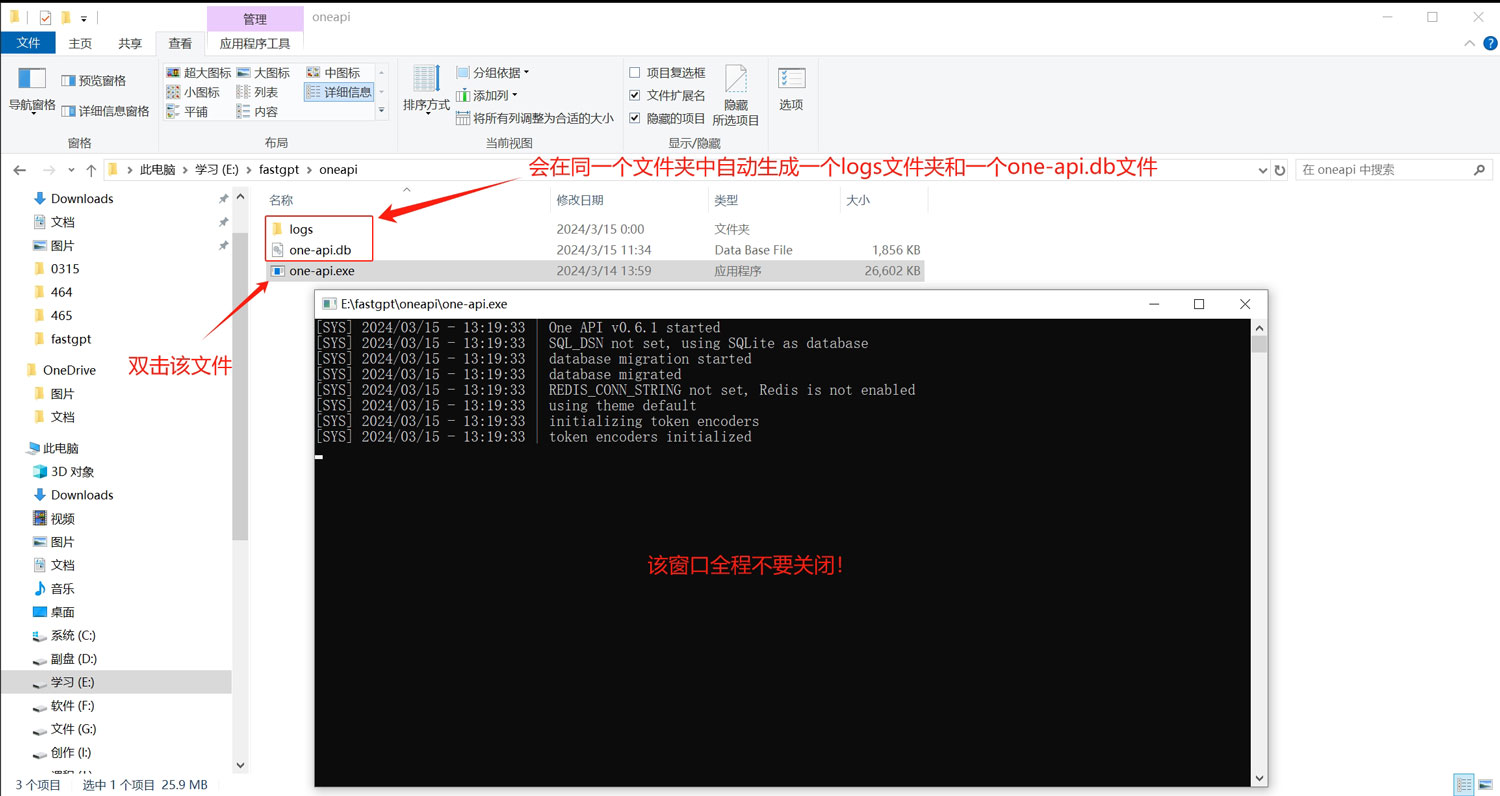Toggle Hidden items option
The width and height of the screenshot is (1500, 796).
[667, 118]
